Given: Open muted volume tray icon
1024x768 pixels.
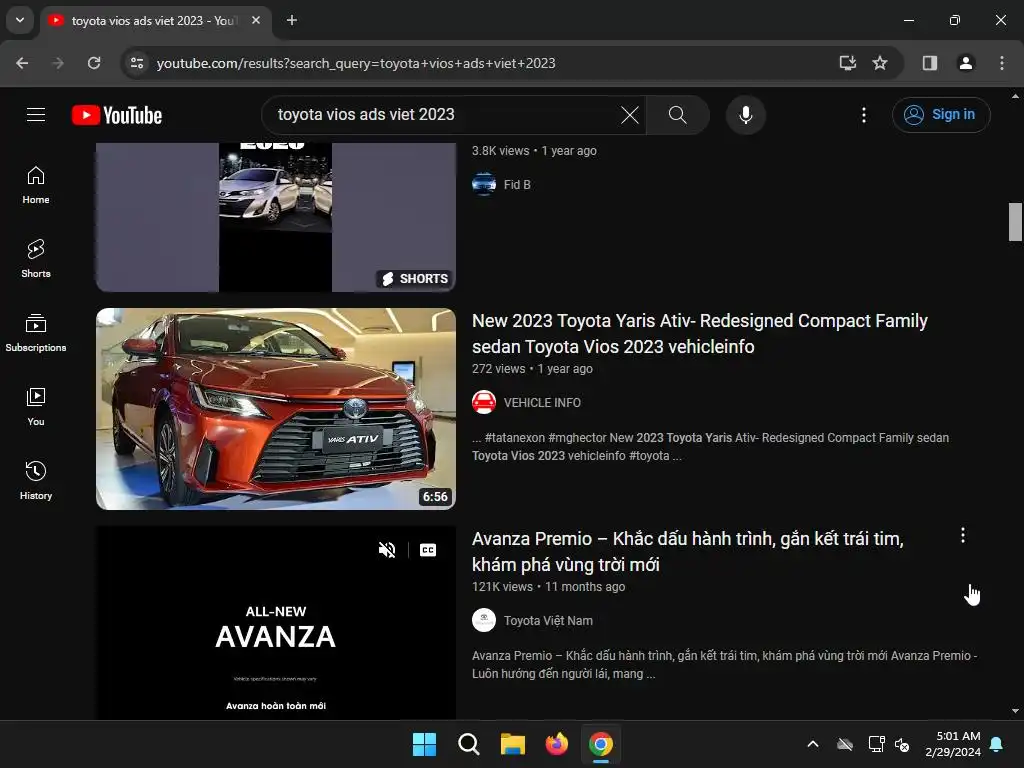Looking at the screenshot, I should 903,744.
